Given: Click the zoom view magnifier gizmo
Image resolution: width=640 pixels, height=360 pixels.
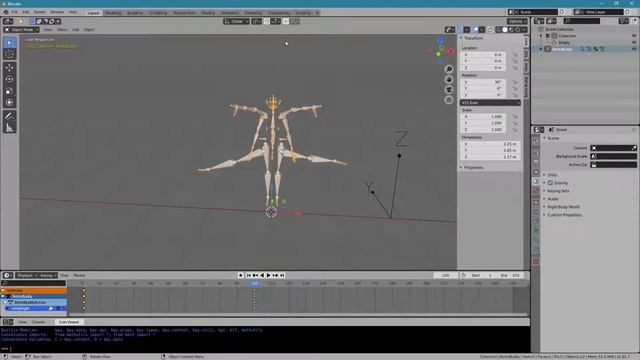Looking at the screenshot, I should pyautogui.click(x=449, y=69).
